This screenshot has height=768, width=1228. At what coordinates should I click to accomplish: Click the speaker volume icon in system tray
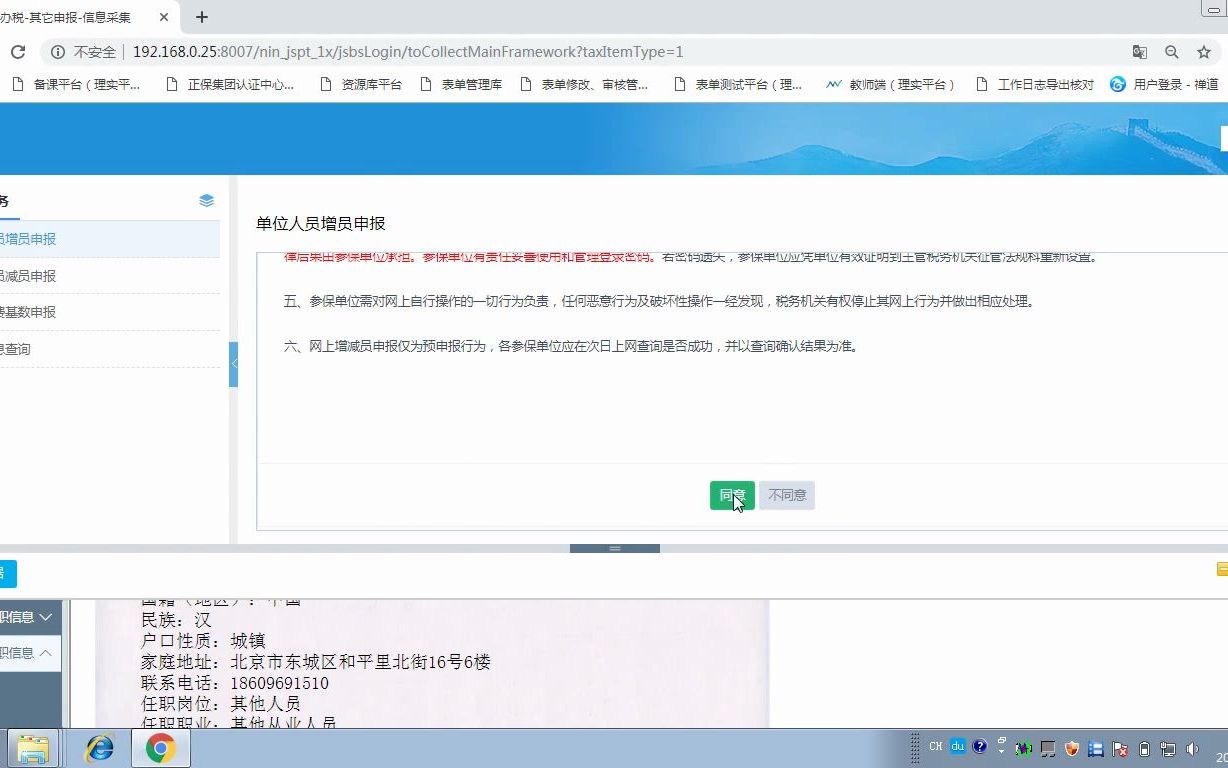pyautogui.click(x=1192, y=747)
